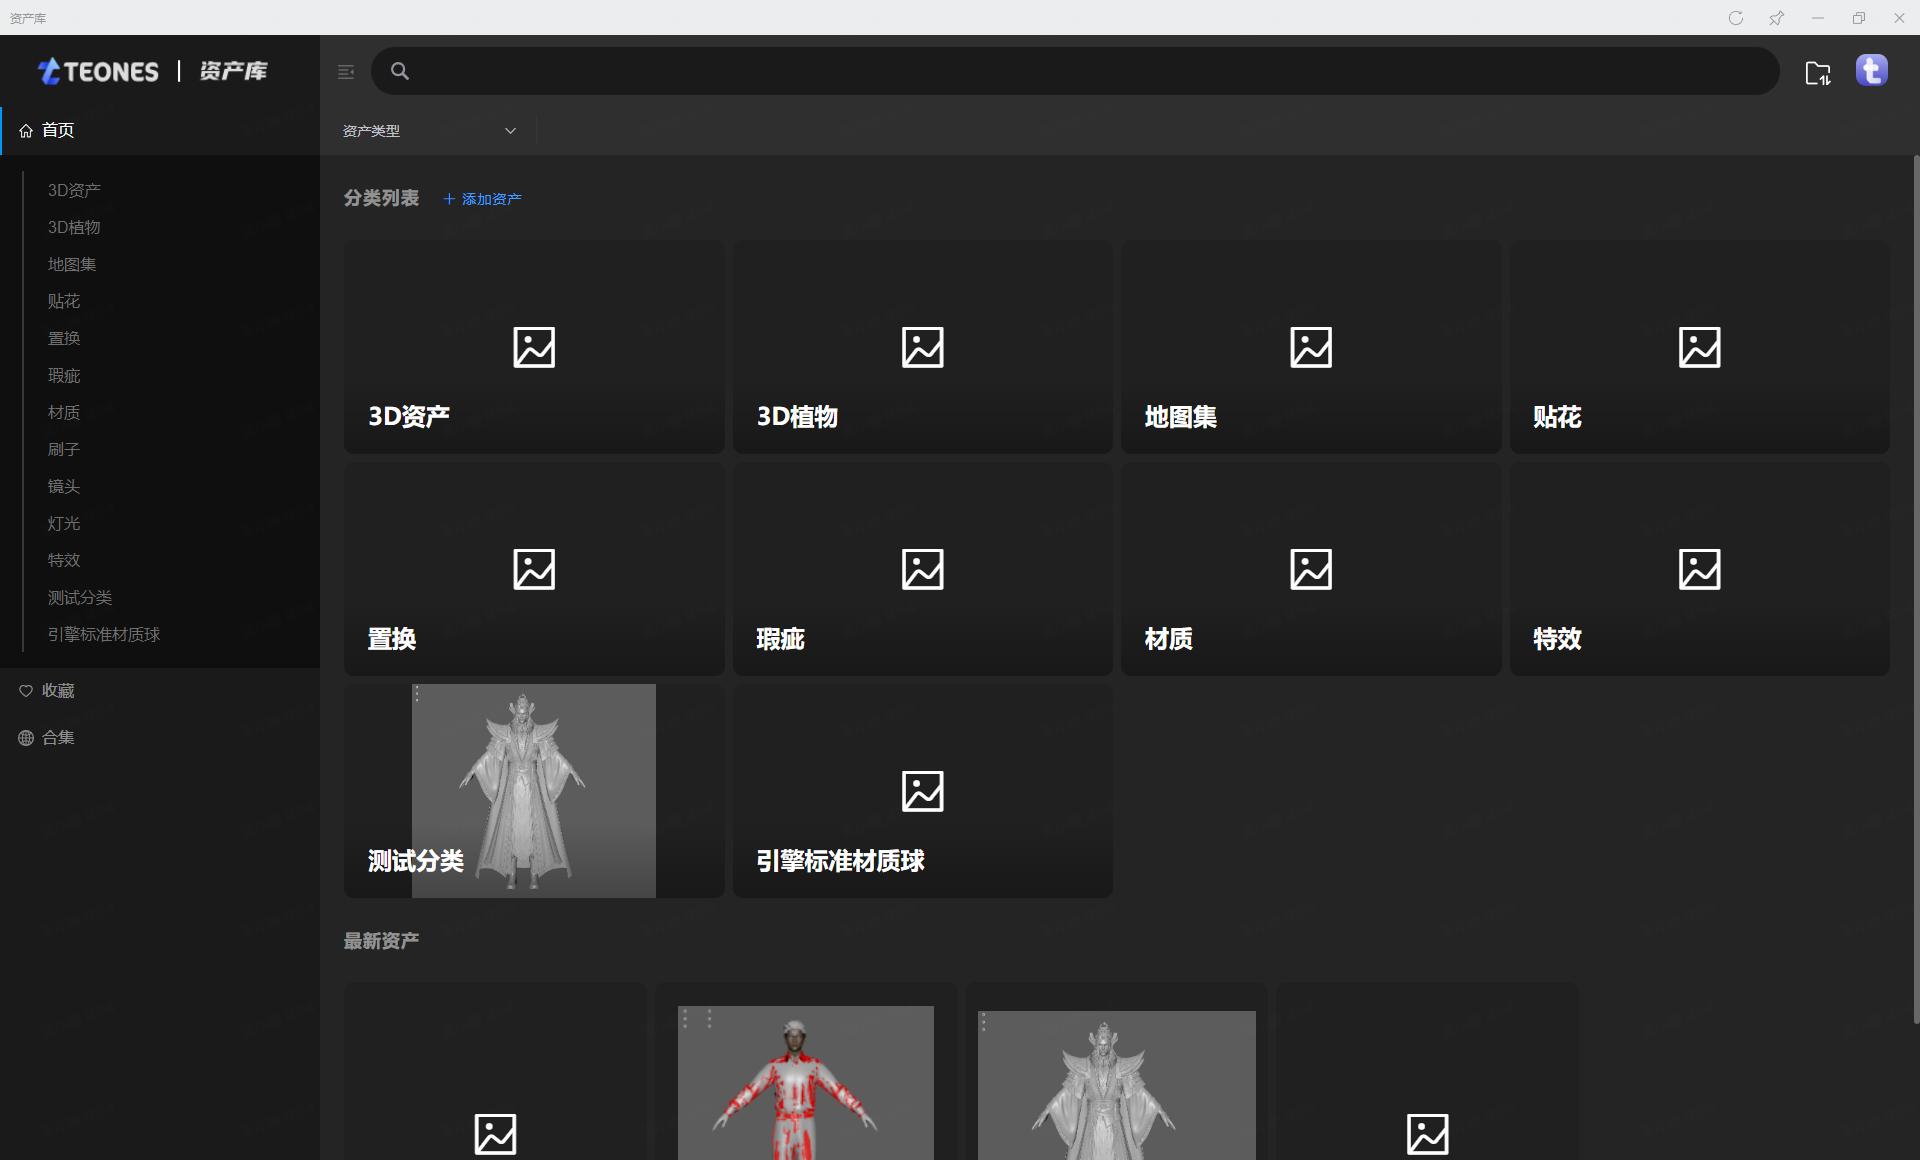Click the red character asset thumbnail
The image size is (1920, 1160).
pyautogui.click(x=805, y=1082)
